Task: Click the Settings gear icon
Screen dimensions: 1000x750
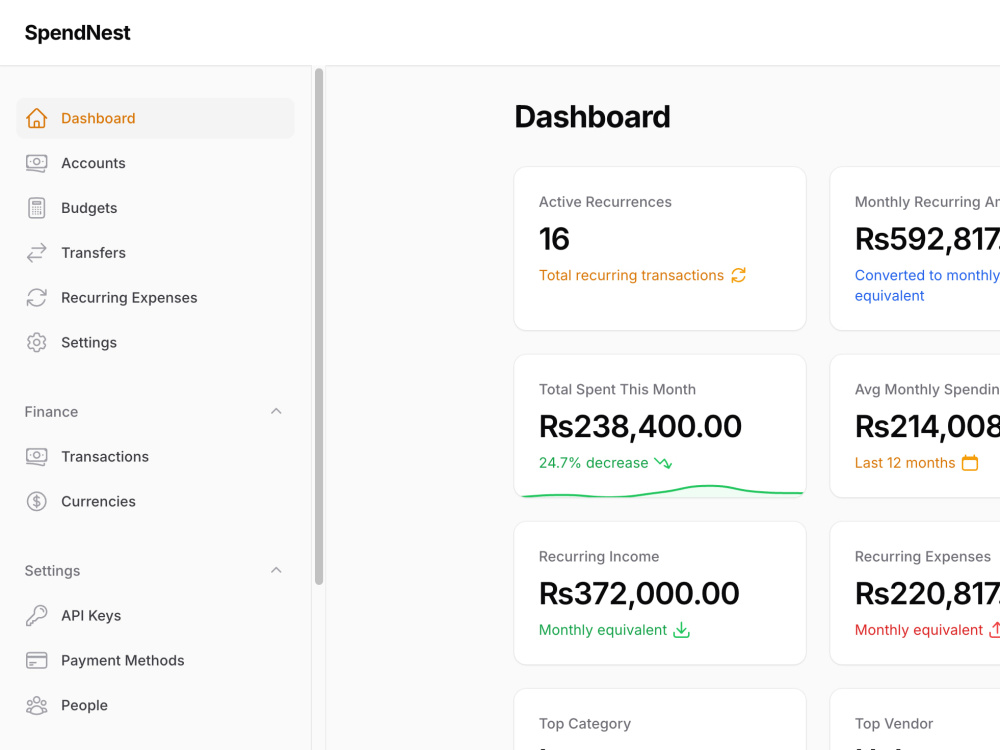Action: (36, 342)
